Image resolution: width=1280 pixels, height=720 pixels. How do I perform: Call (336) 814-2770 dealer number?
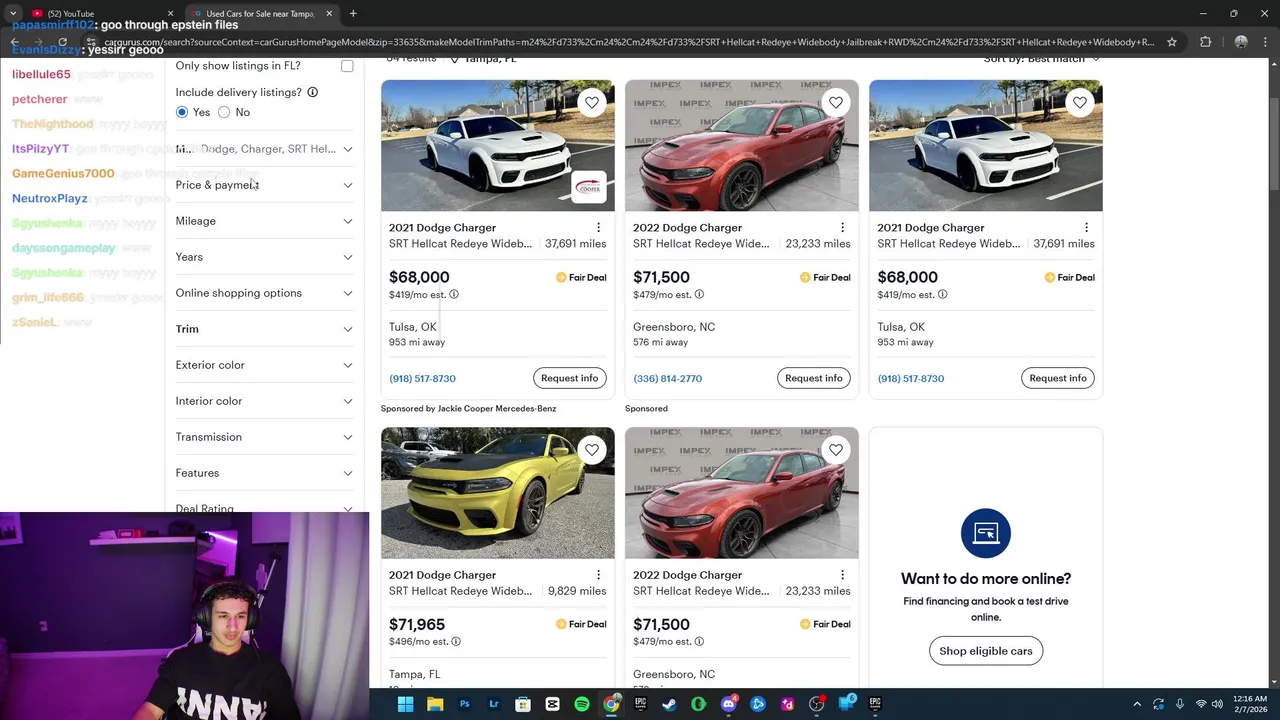pos(667,379)
